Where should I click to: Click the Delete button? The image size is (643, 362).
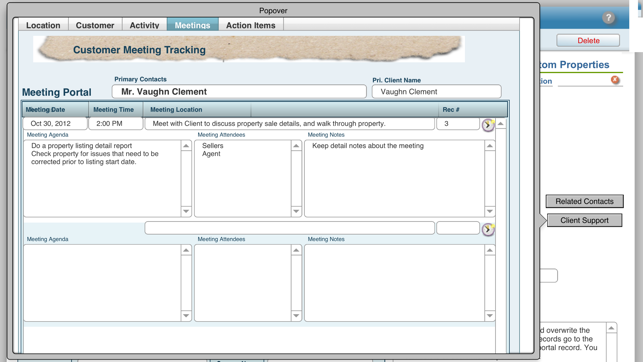coord(588,41)
